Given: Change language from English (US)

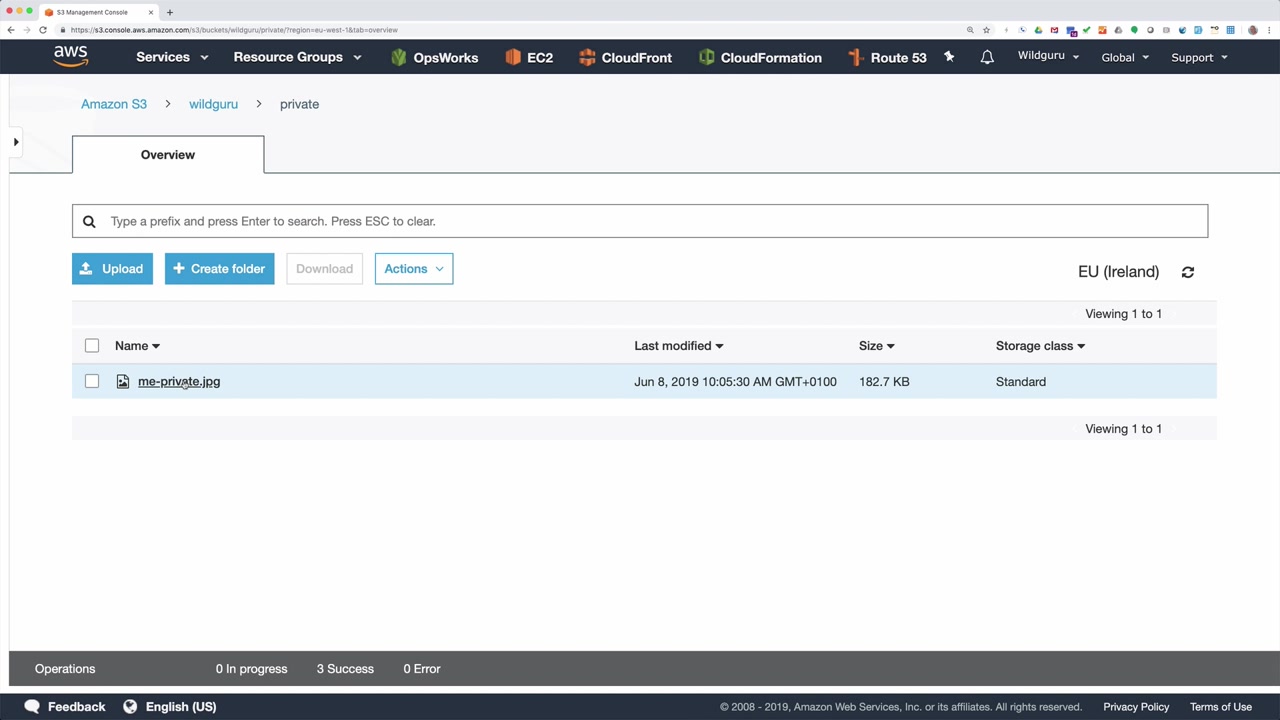Looking at the screenshot, I should click(181, 706).
